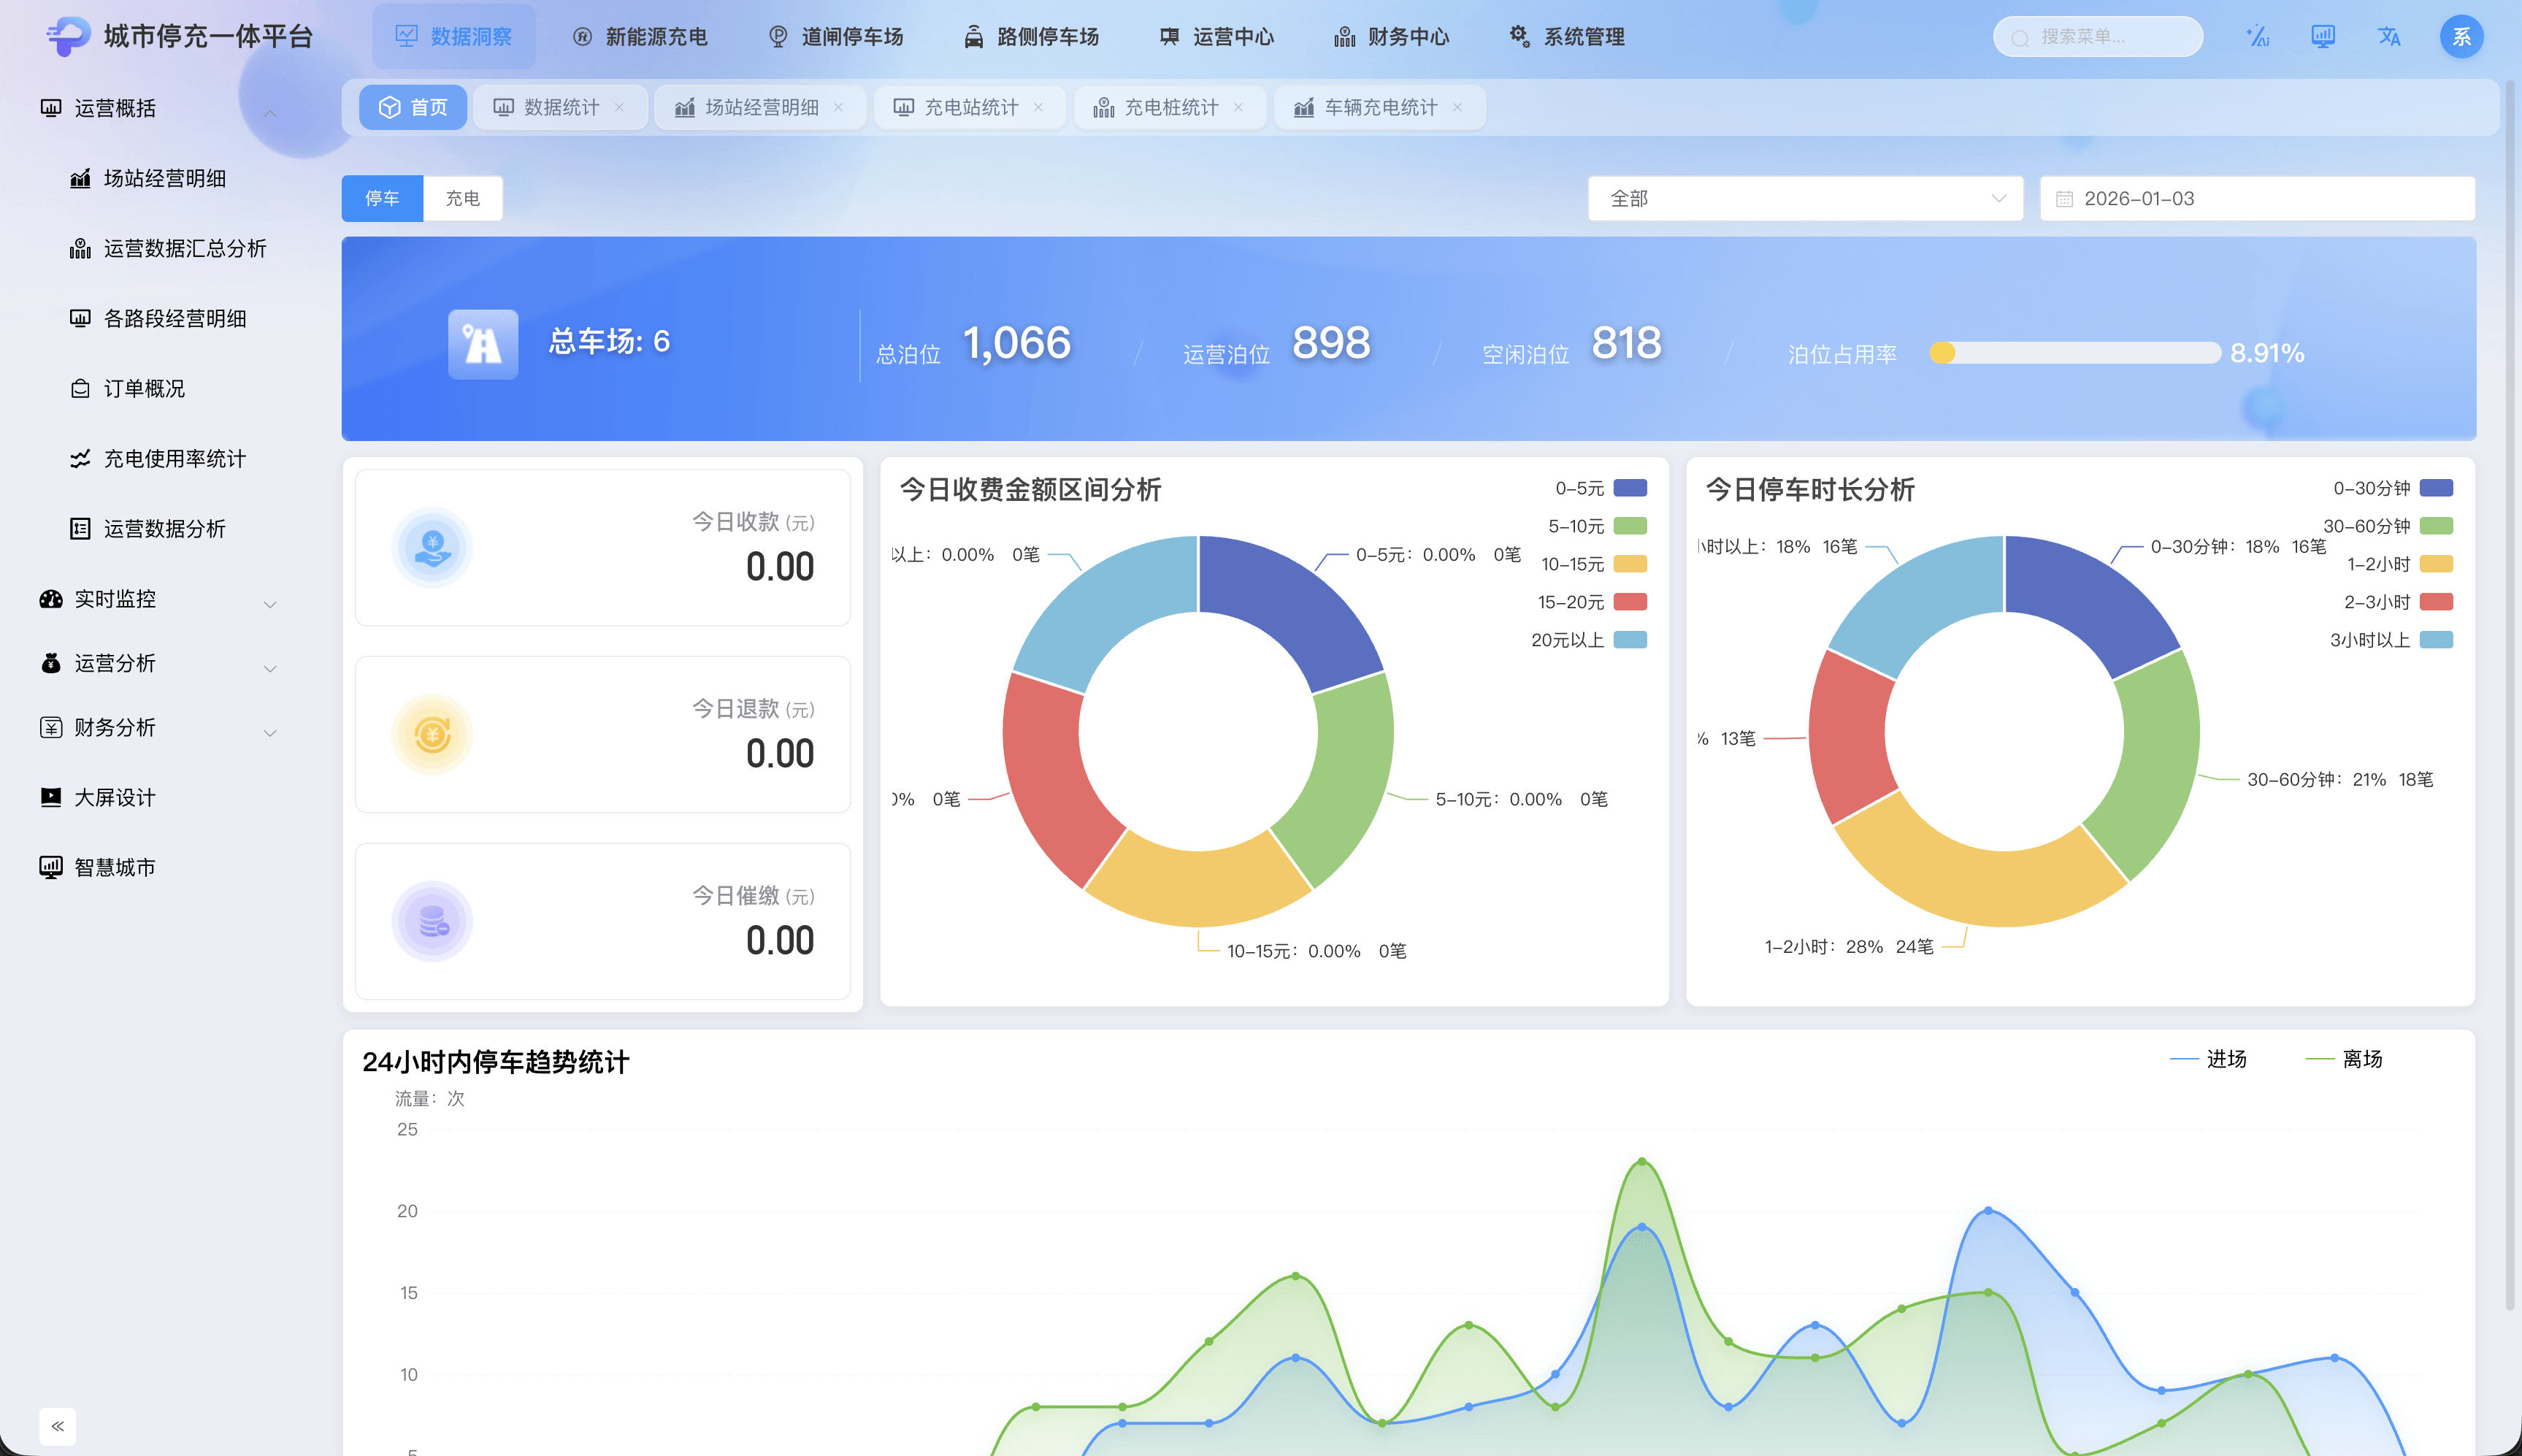Click the user avatar icon
2522x1456 pixels.
[x=2461, y=37]
